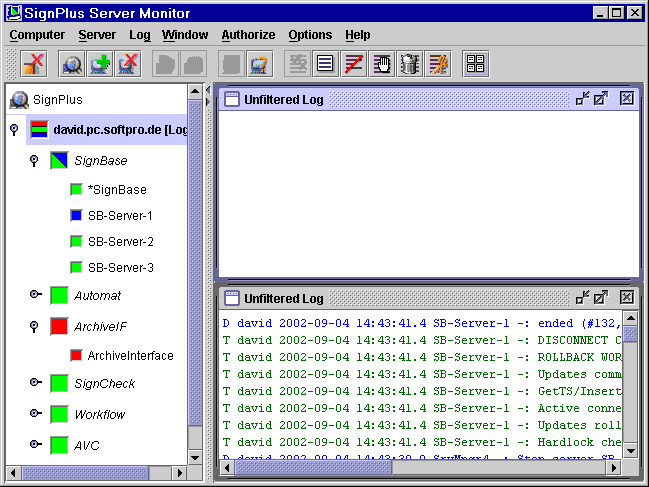Click the red-slashed lines toolbar icon
The image size is (649, 487).
click(354, 65)
